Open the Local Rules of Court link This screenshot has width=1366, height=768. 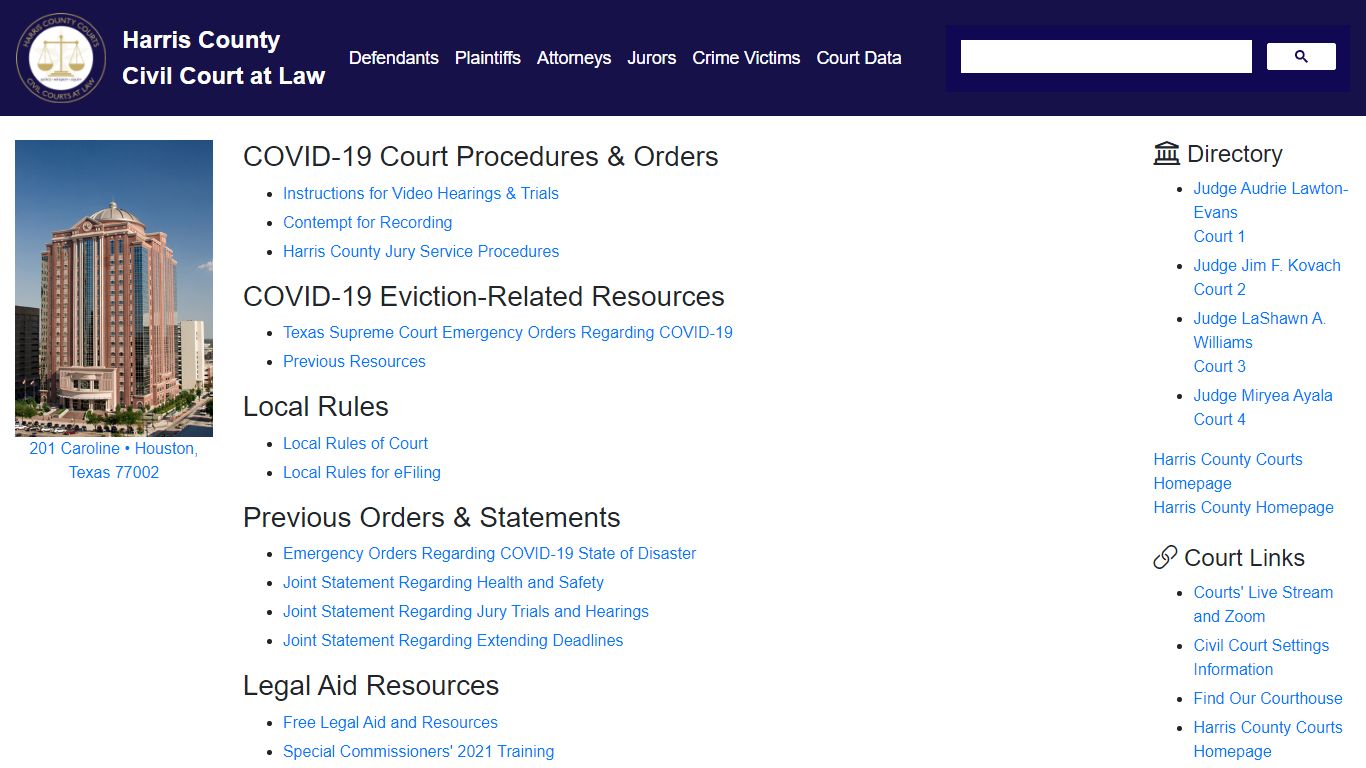[x=355, y=443]
